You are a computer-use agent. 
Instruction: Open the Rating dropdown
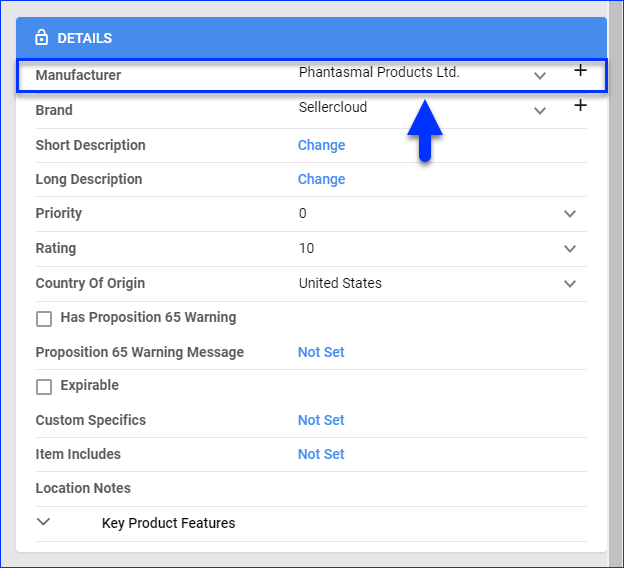pos(570,249)
